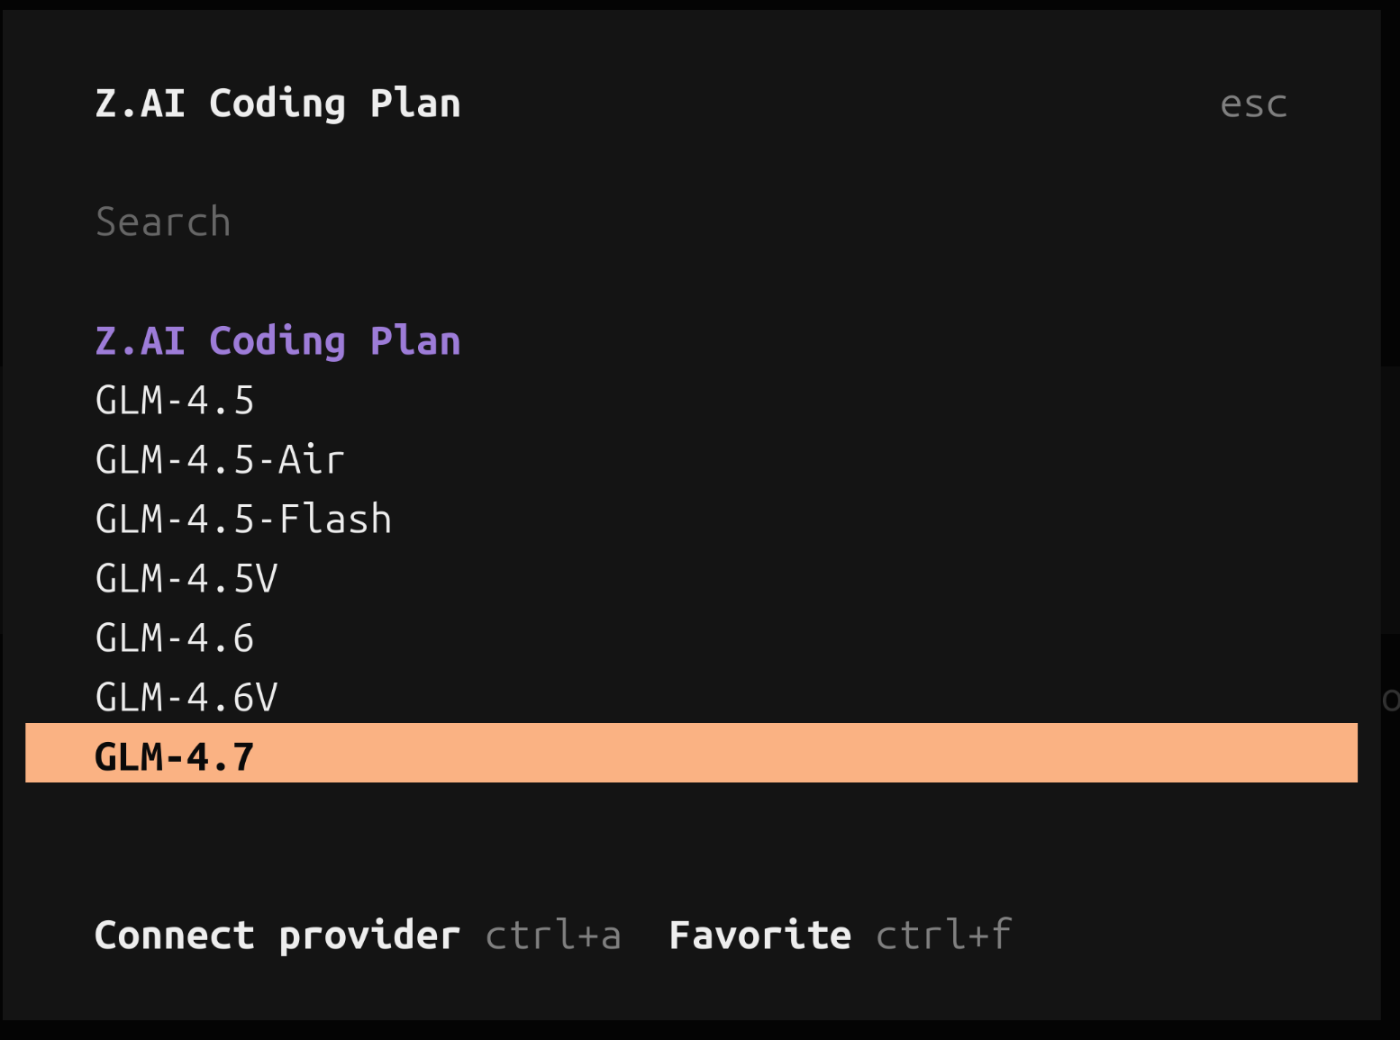1400x1040 pixels.
Task: Focus the Search input field
Action: tap(400, 221)
